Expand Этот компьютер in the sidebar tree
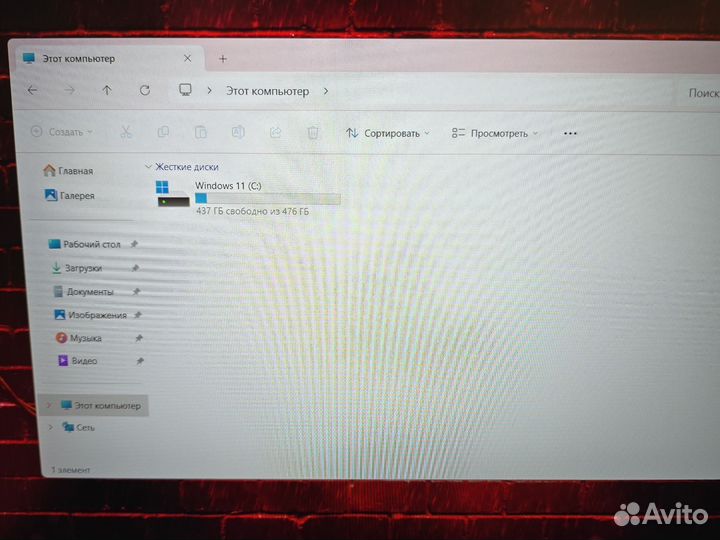Screen dimensions: 720x540 (x=50, y=405)
